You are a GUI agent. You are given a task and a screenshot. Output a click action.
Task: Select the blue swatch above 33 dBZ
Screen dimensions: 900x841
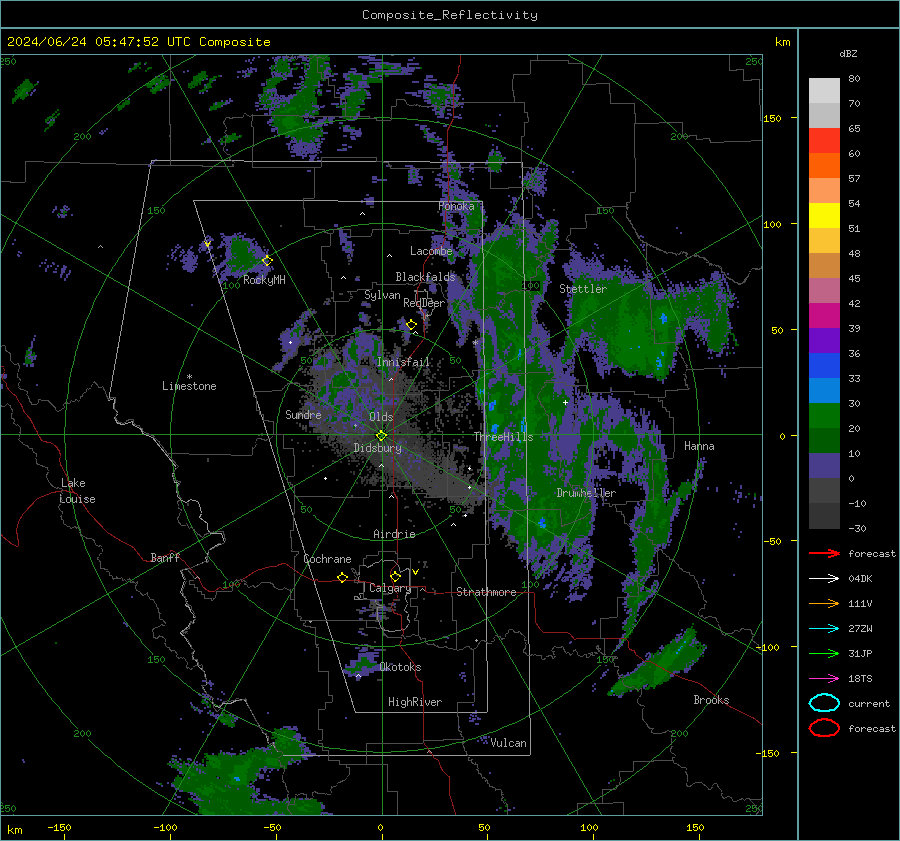click(824, 366)
